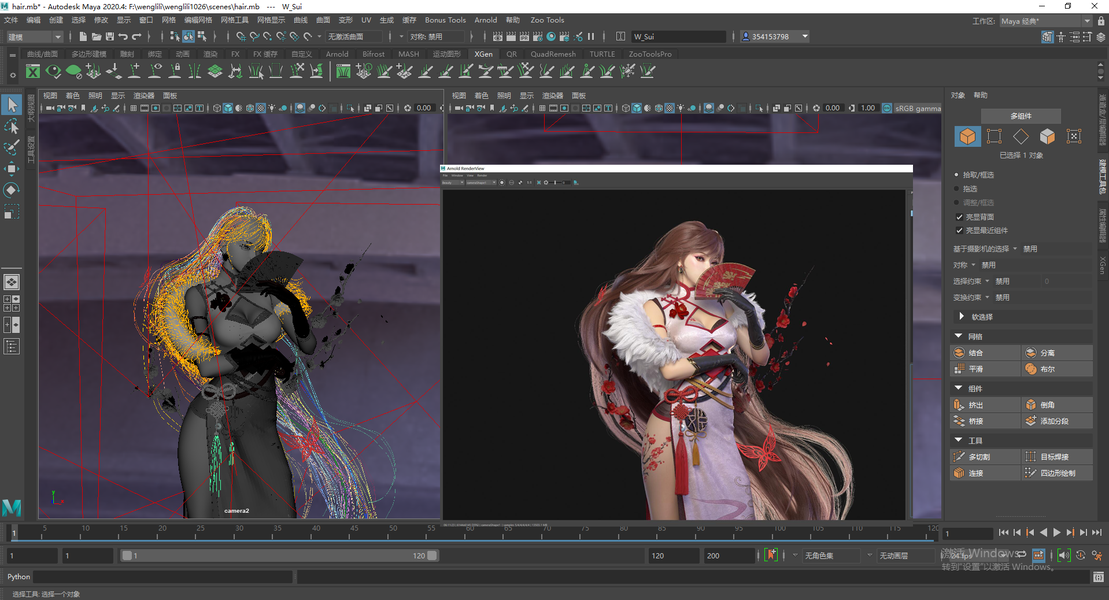
Task: Save the scene with floppy icon
Action: 110,37
